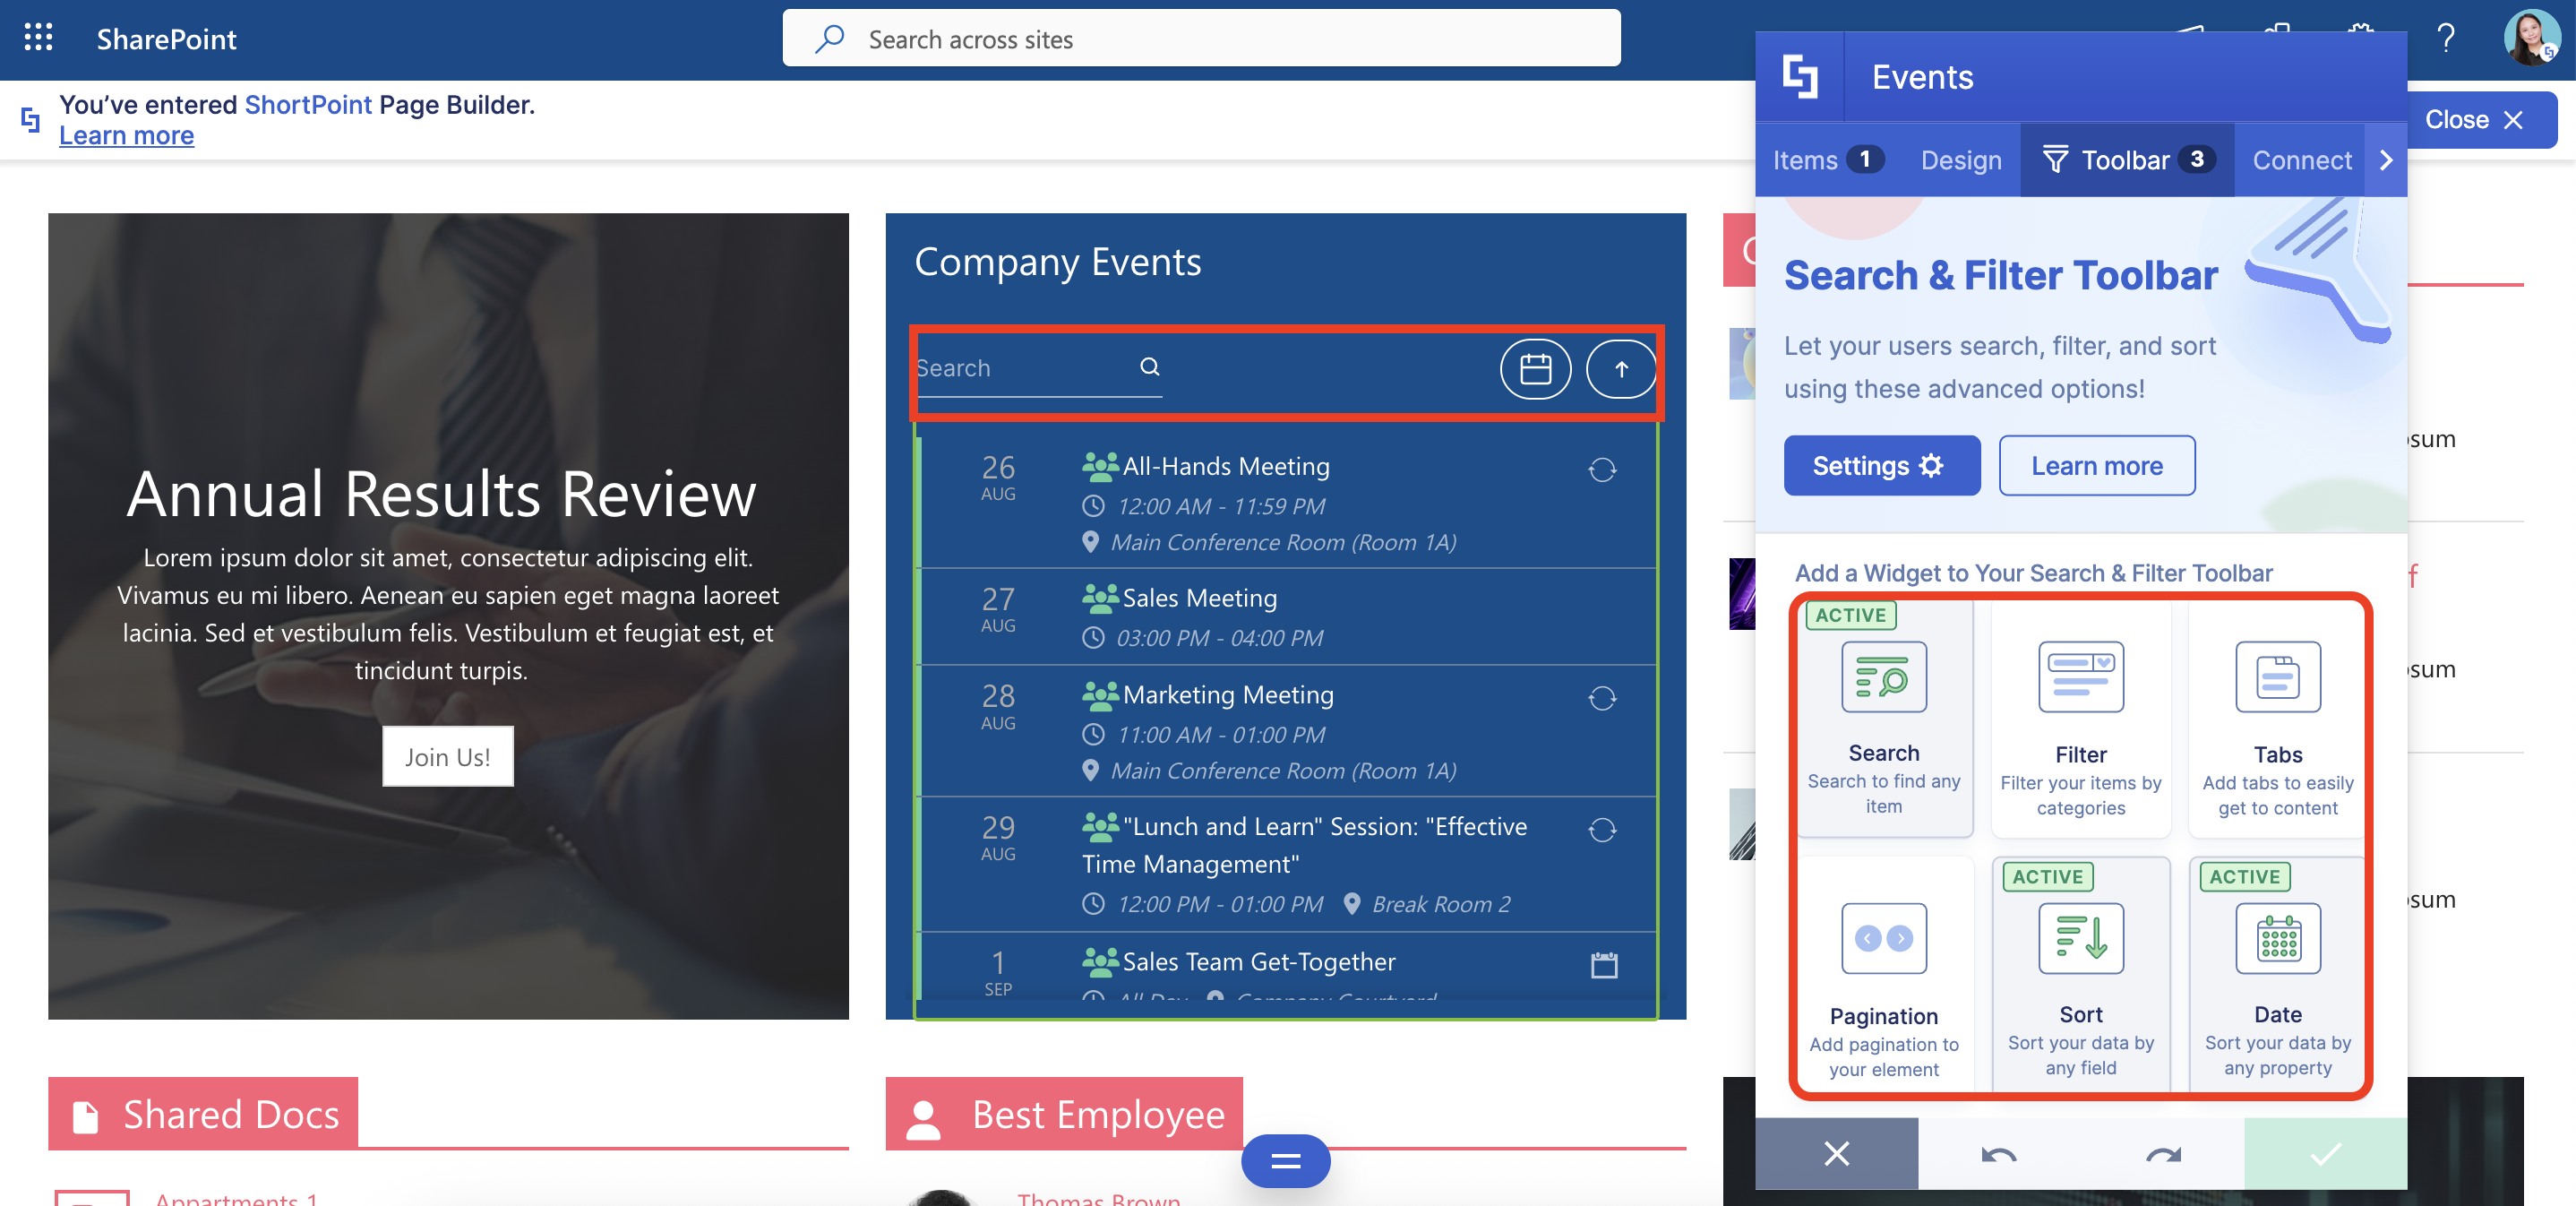Click the refresh icon next to All-Hands Meeting
This screenshot has width=2576, height=1206.
1602,469
